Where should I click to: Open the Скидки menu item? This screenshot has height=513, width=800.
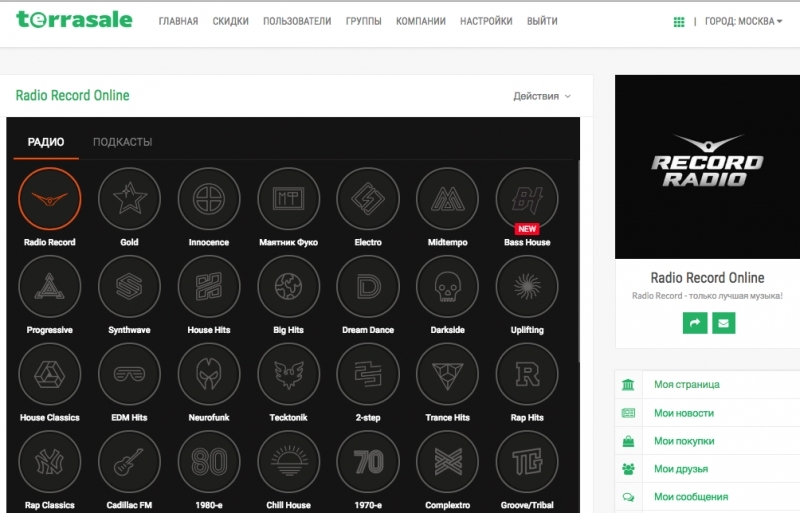(x=230, y=21)
